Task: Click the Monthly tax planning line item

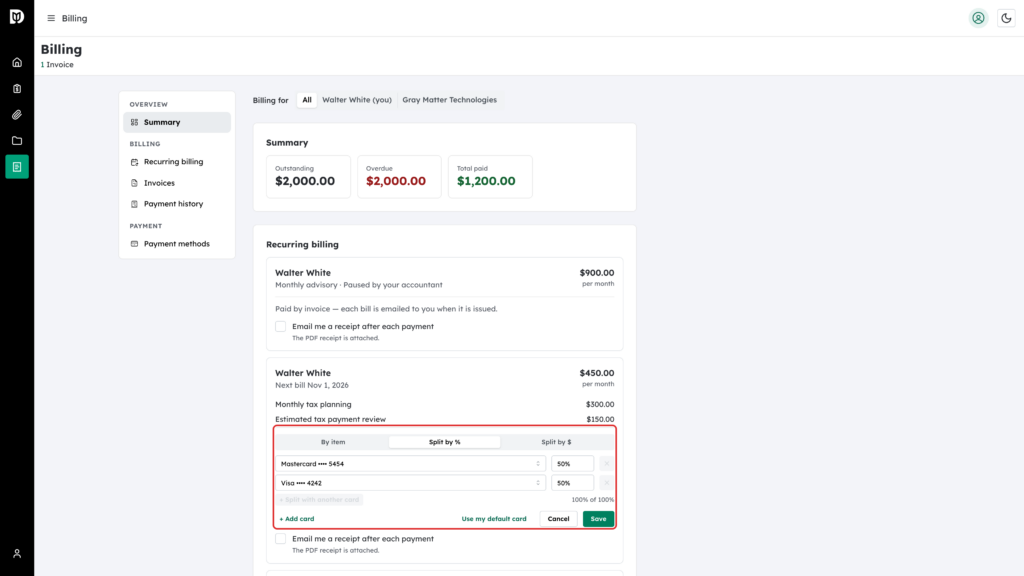Action: 445,404
